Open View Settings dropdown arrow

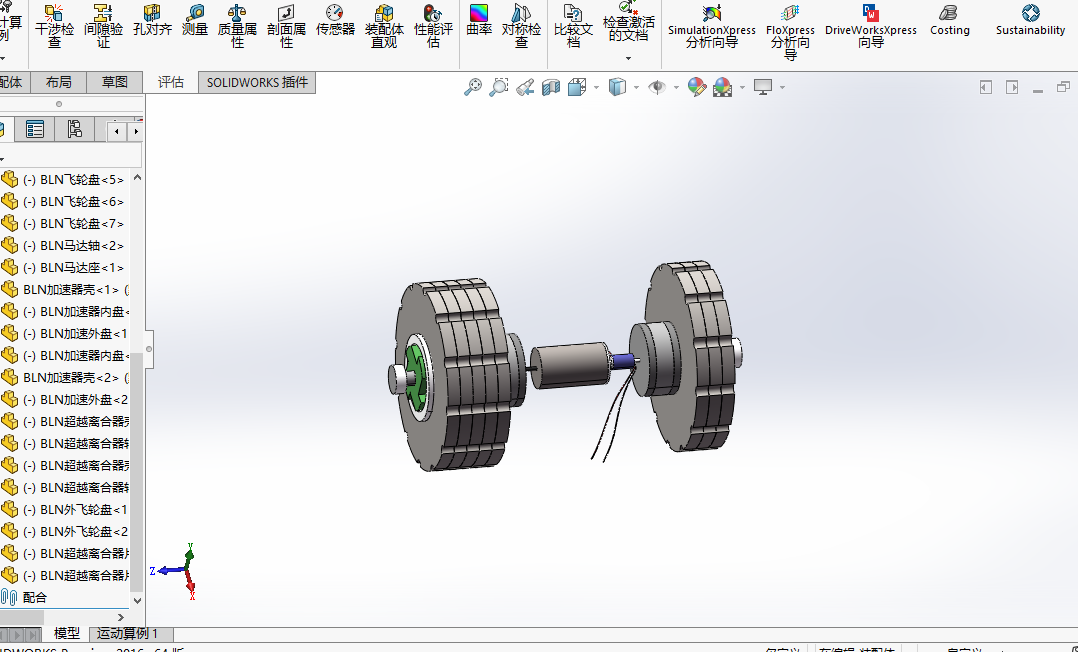782,87
